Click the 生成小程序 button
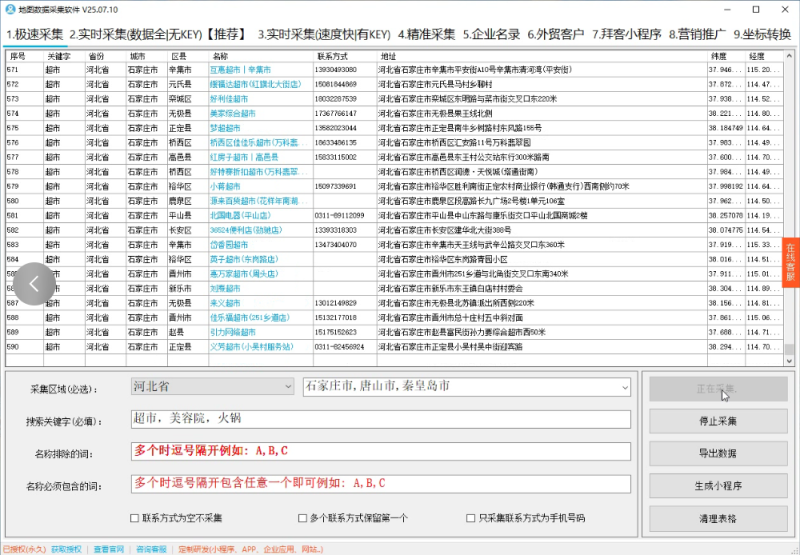The height and width of the screenshot is (555, 800). (718, 486)
